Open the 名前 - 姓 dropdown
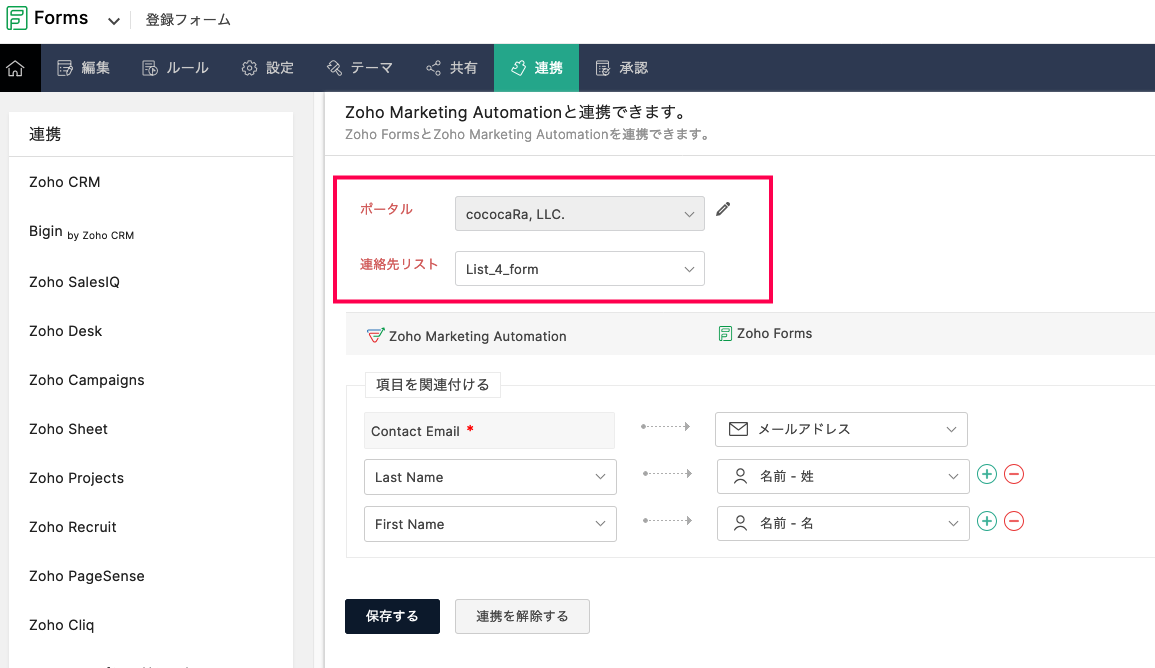 (843, 477)
